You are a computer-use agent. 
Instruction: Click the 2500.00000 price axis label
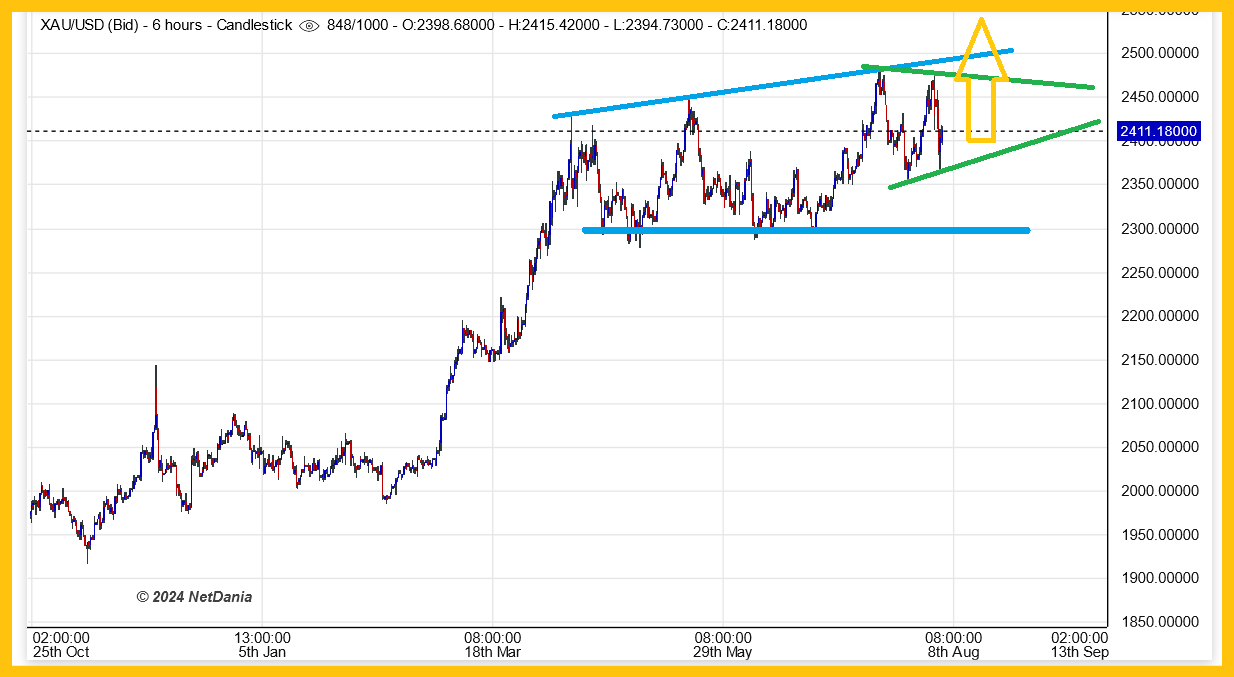(x=1158, y=53)
